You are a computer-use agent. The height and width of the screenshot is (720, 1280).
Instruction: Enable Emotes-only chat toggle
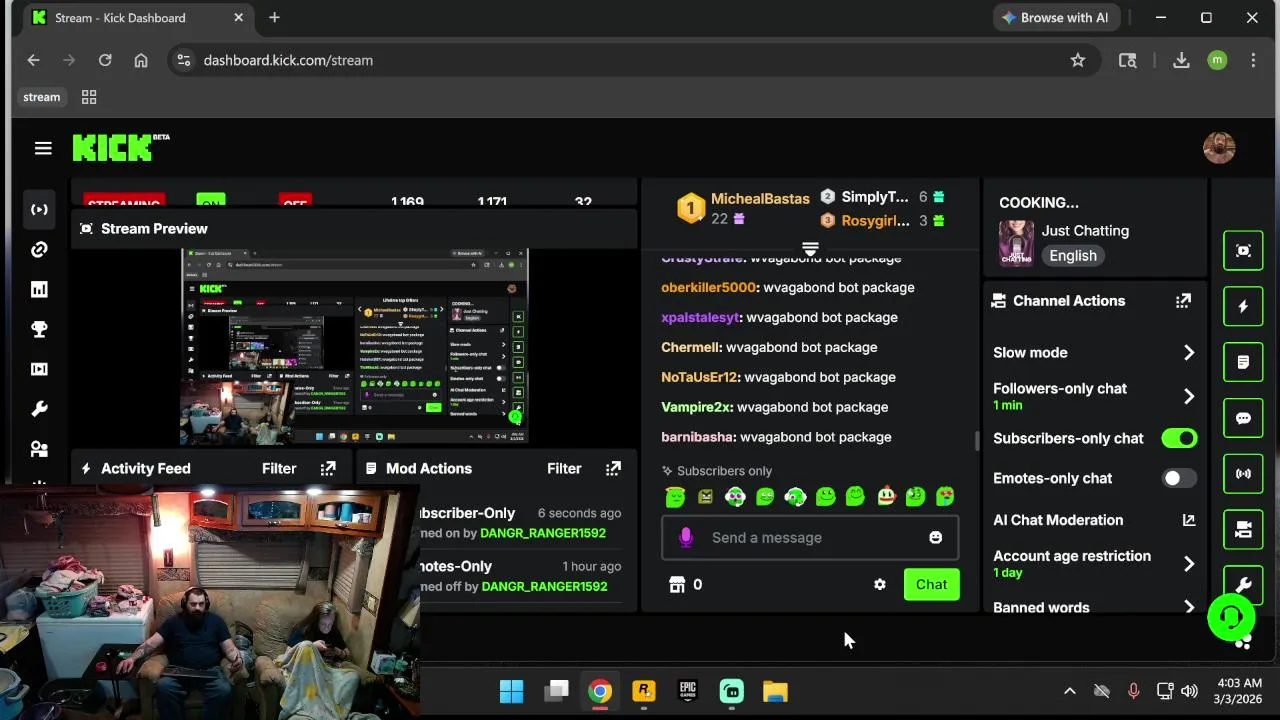1179,478
